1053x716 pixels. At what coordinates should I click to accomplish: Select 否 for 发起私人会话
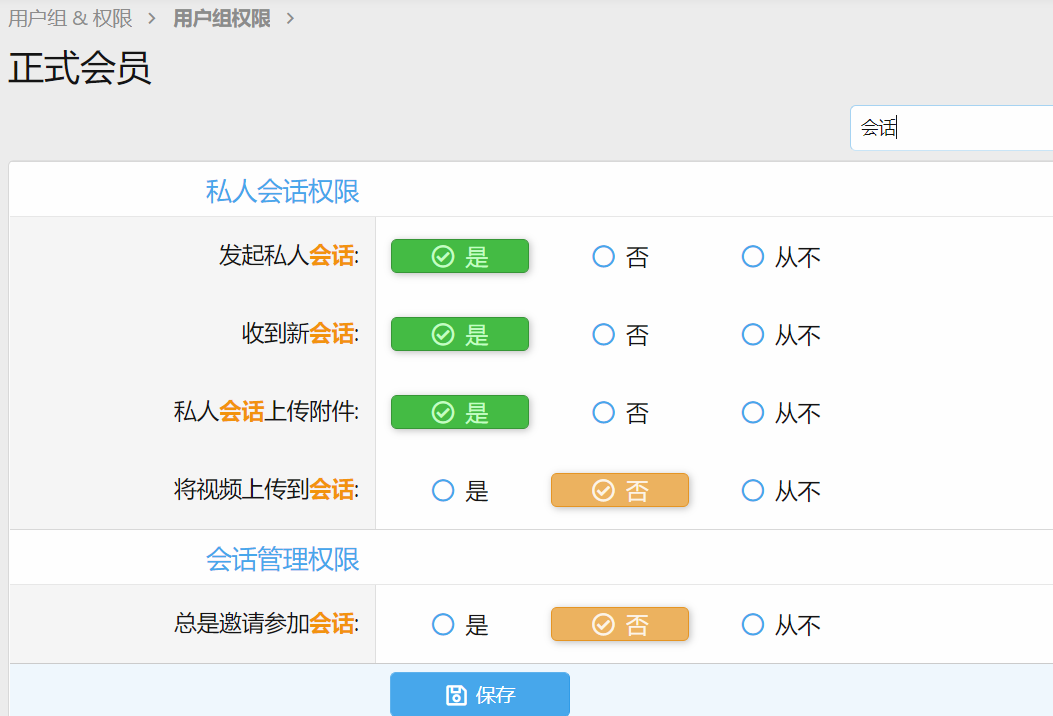click(604, 257)
